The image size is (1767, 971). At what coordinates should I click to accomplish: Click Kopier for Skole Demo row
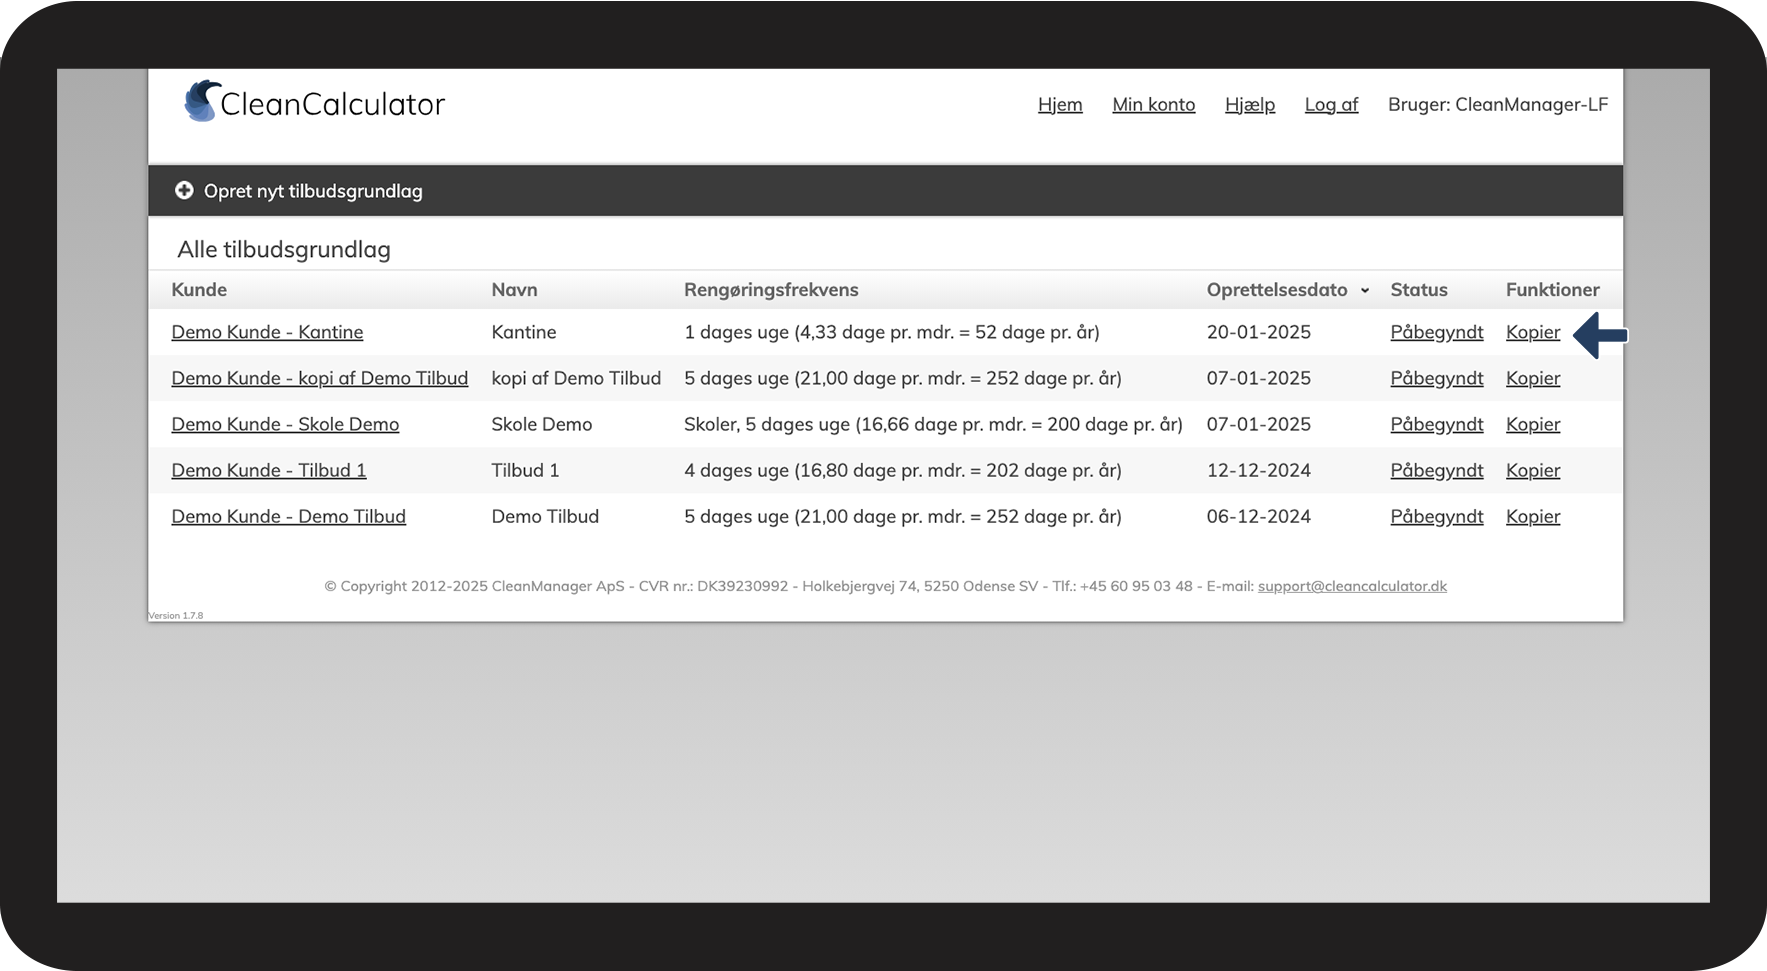(x=1533, y=424)
